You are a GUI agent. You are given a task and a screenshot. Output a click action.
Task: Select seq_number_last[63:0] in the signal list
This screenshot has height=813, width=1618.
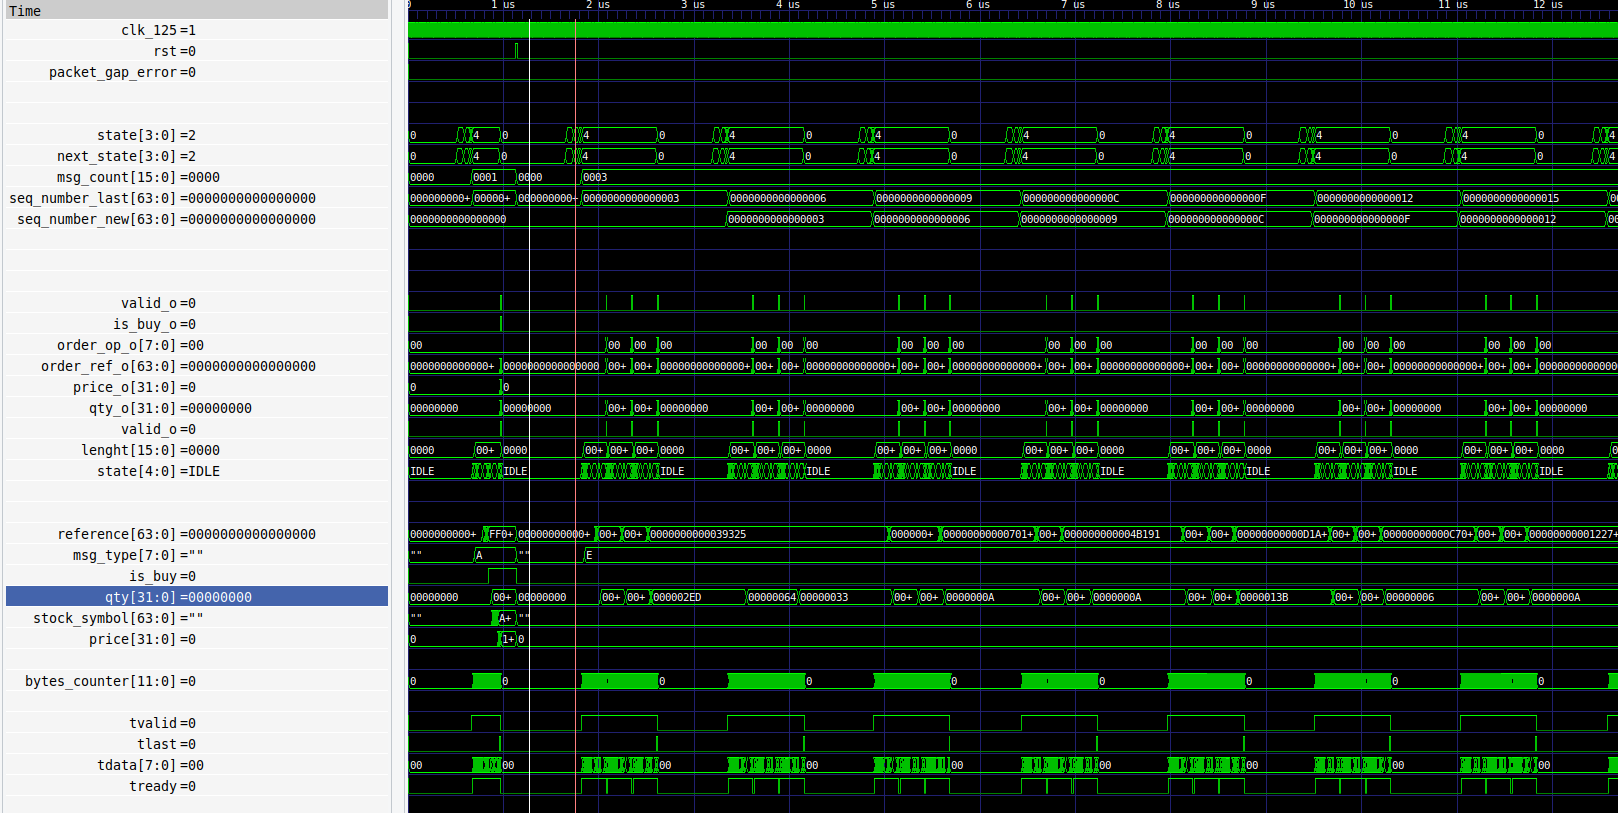[x=162, y=198]
